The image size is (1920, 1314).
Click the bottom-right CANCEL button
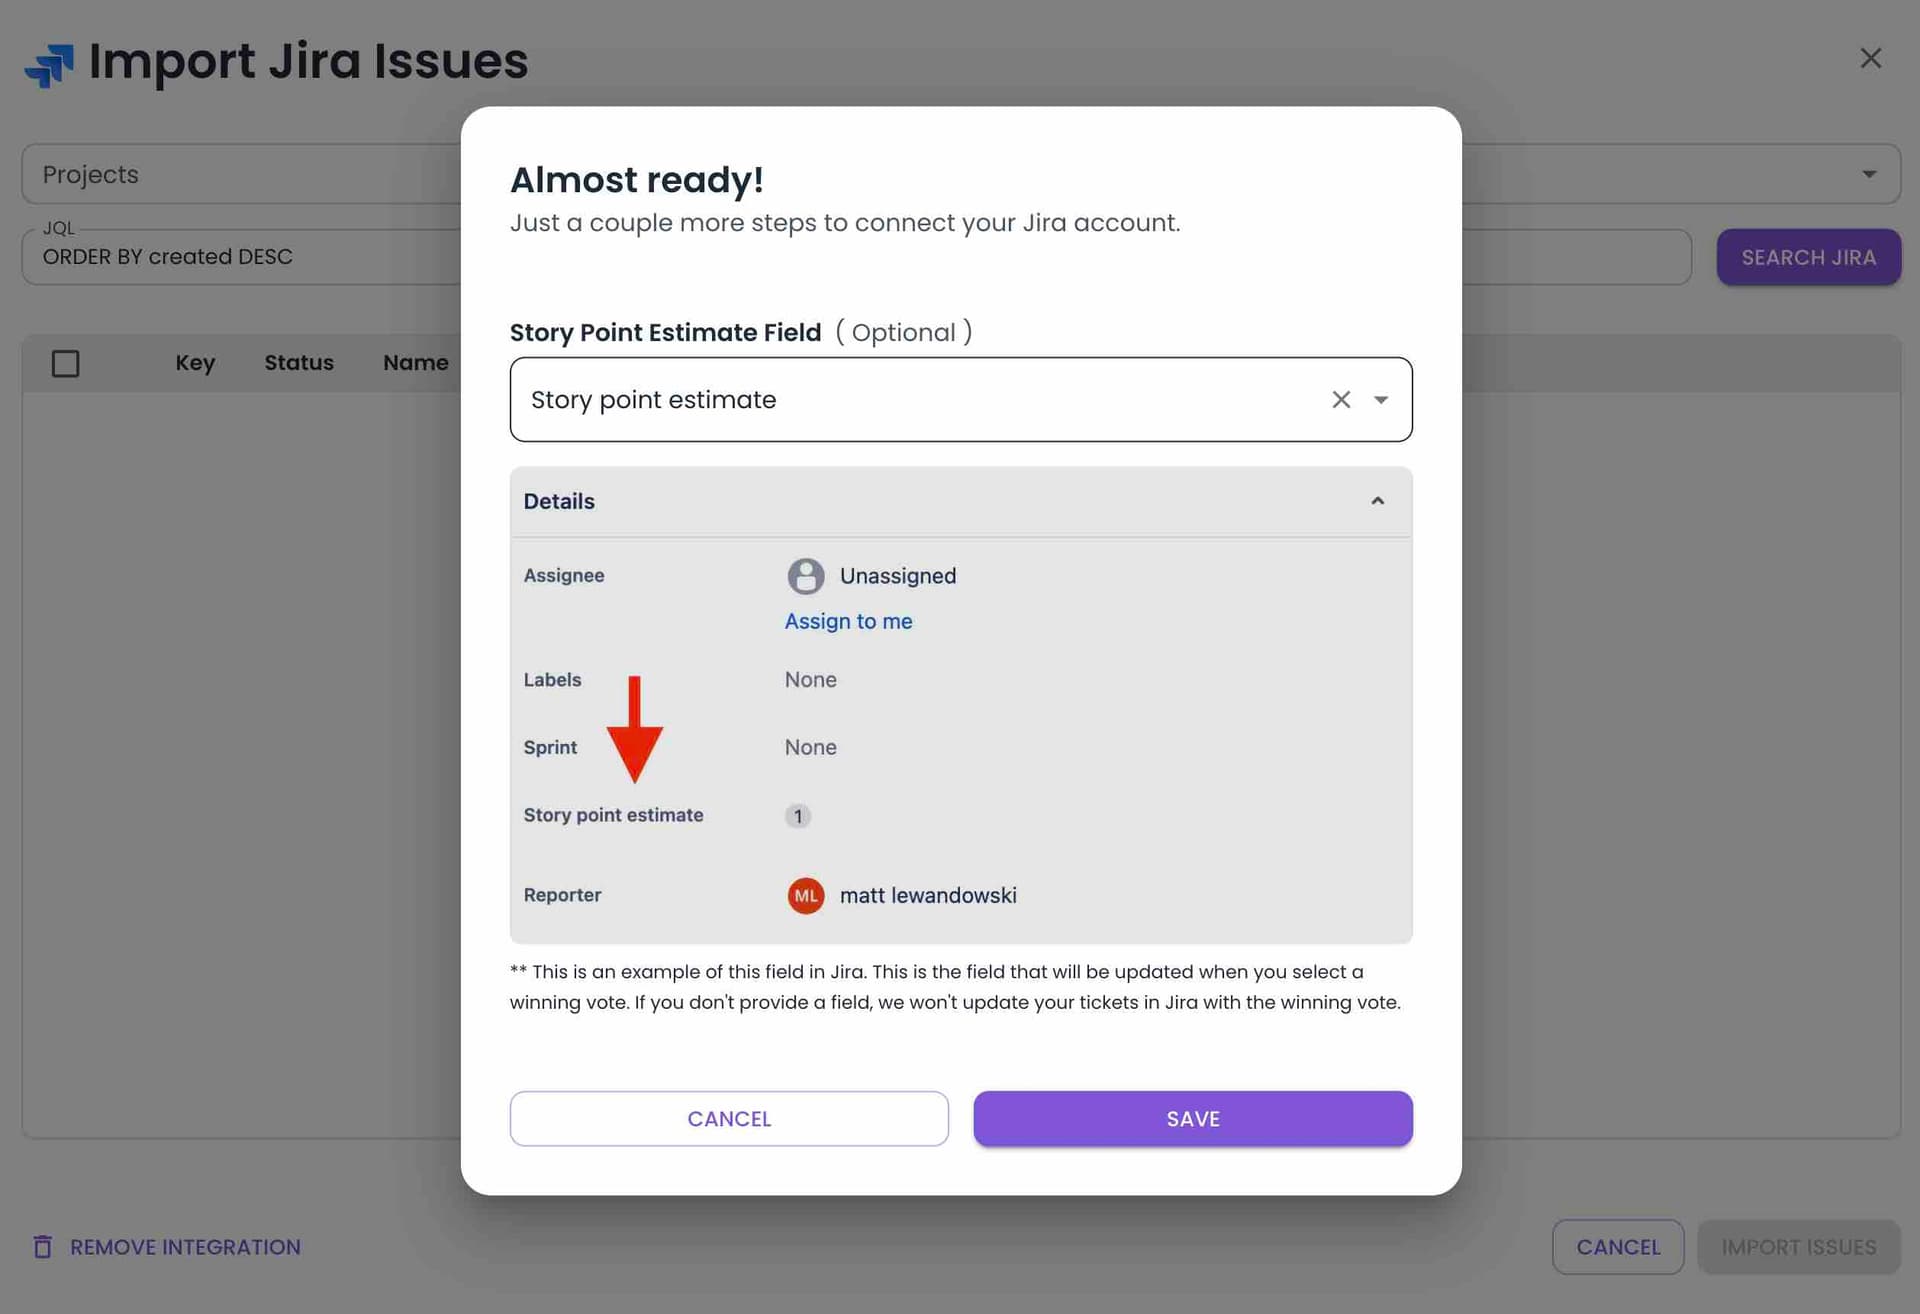click(1617, 1246)
